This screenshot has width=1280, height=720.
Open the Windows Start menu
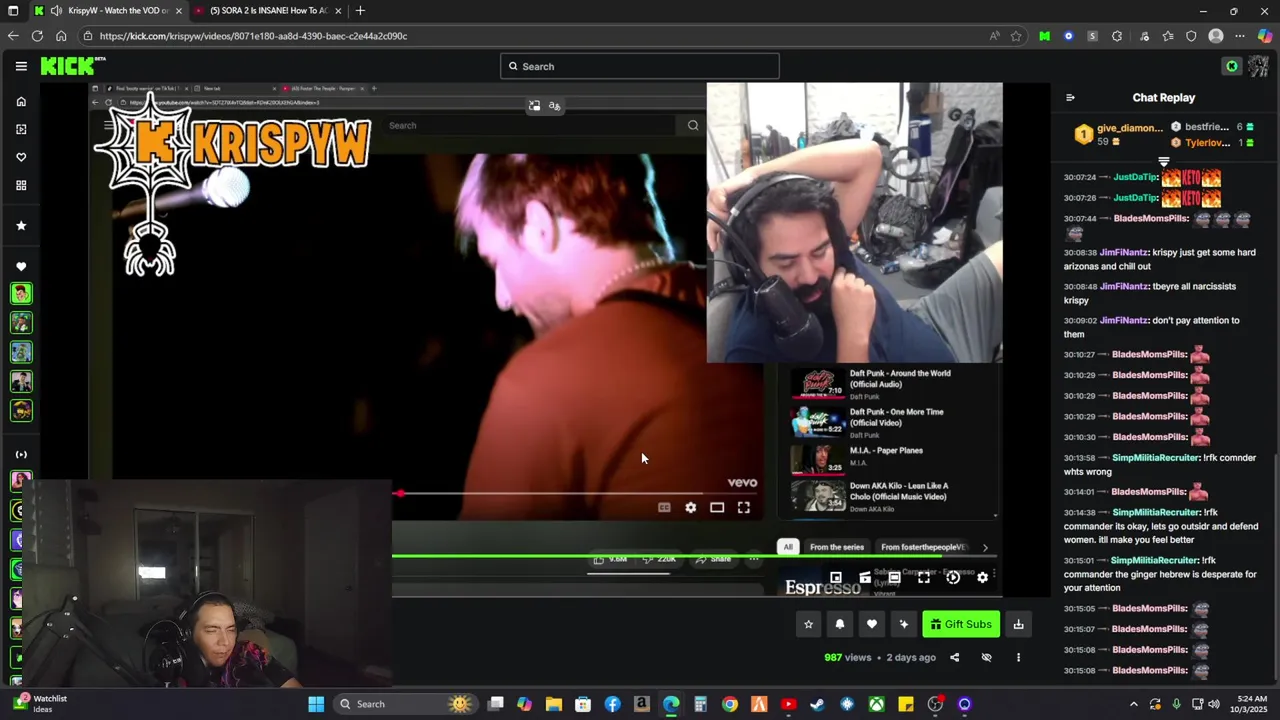[x=316, y=704]
